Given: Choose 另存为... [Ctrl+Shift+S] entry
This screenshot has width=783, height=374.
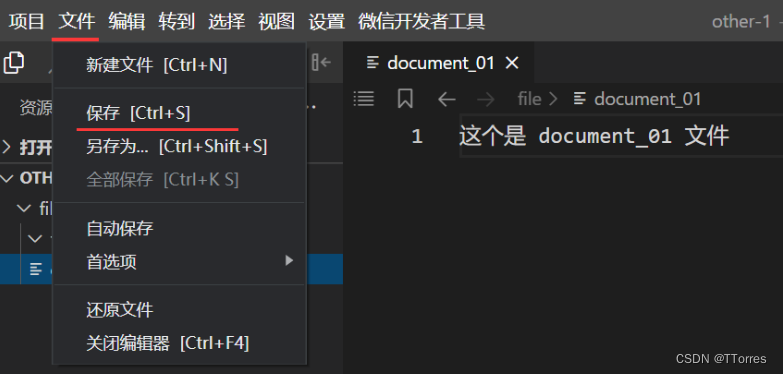Looking at the screenshot, I should 179,146.
